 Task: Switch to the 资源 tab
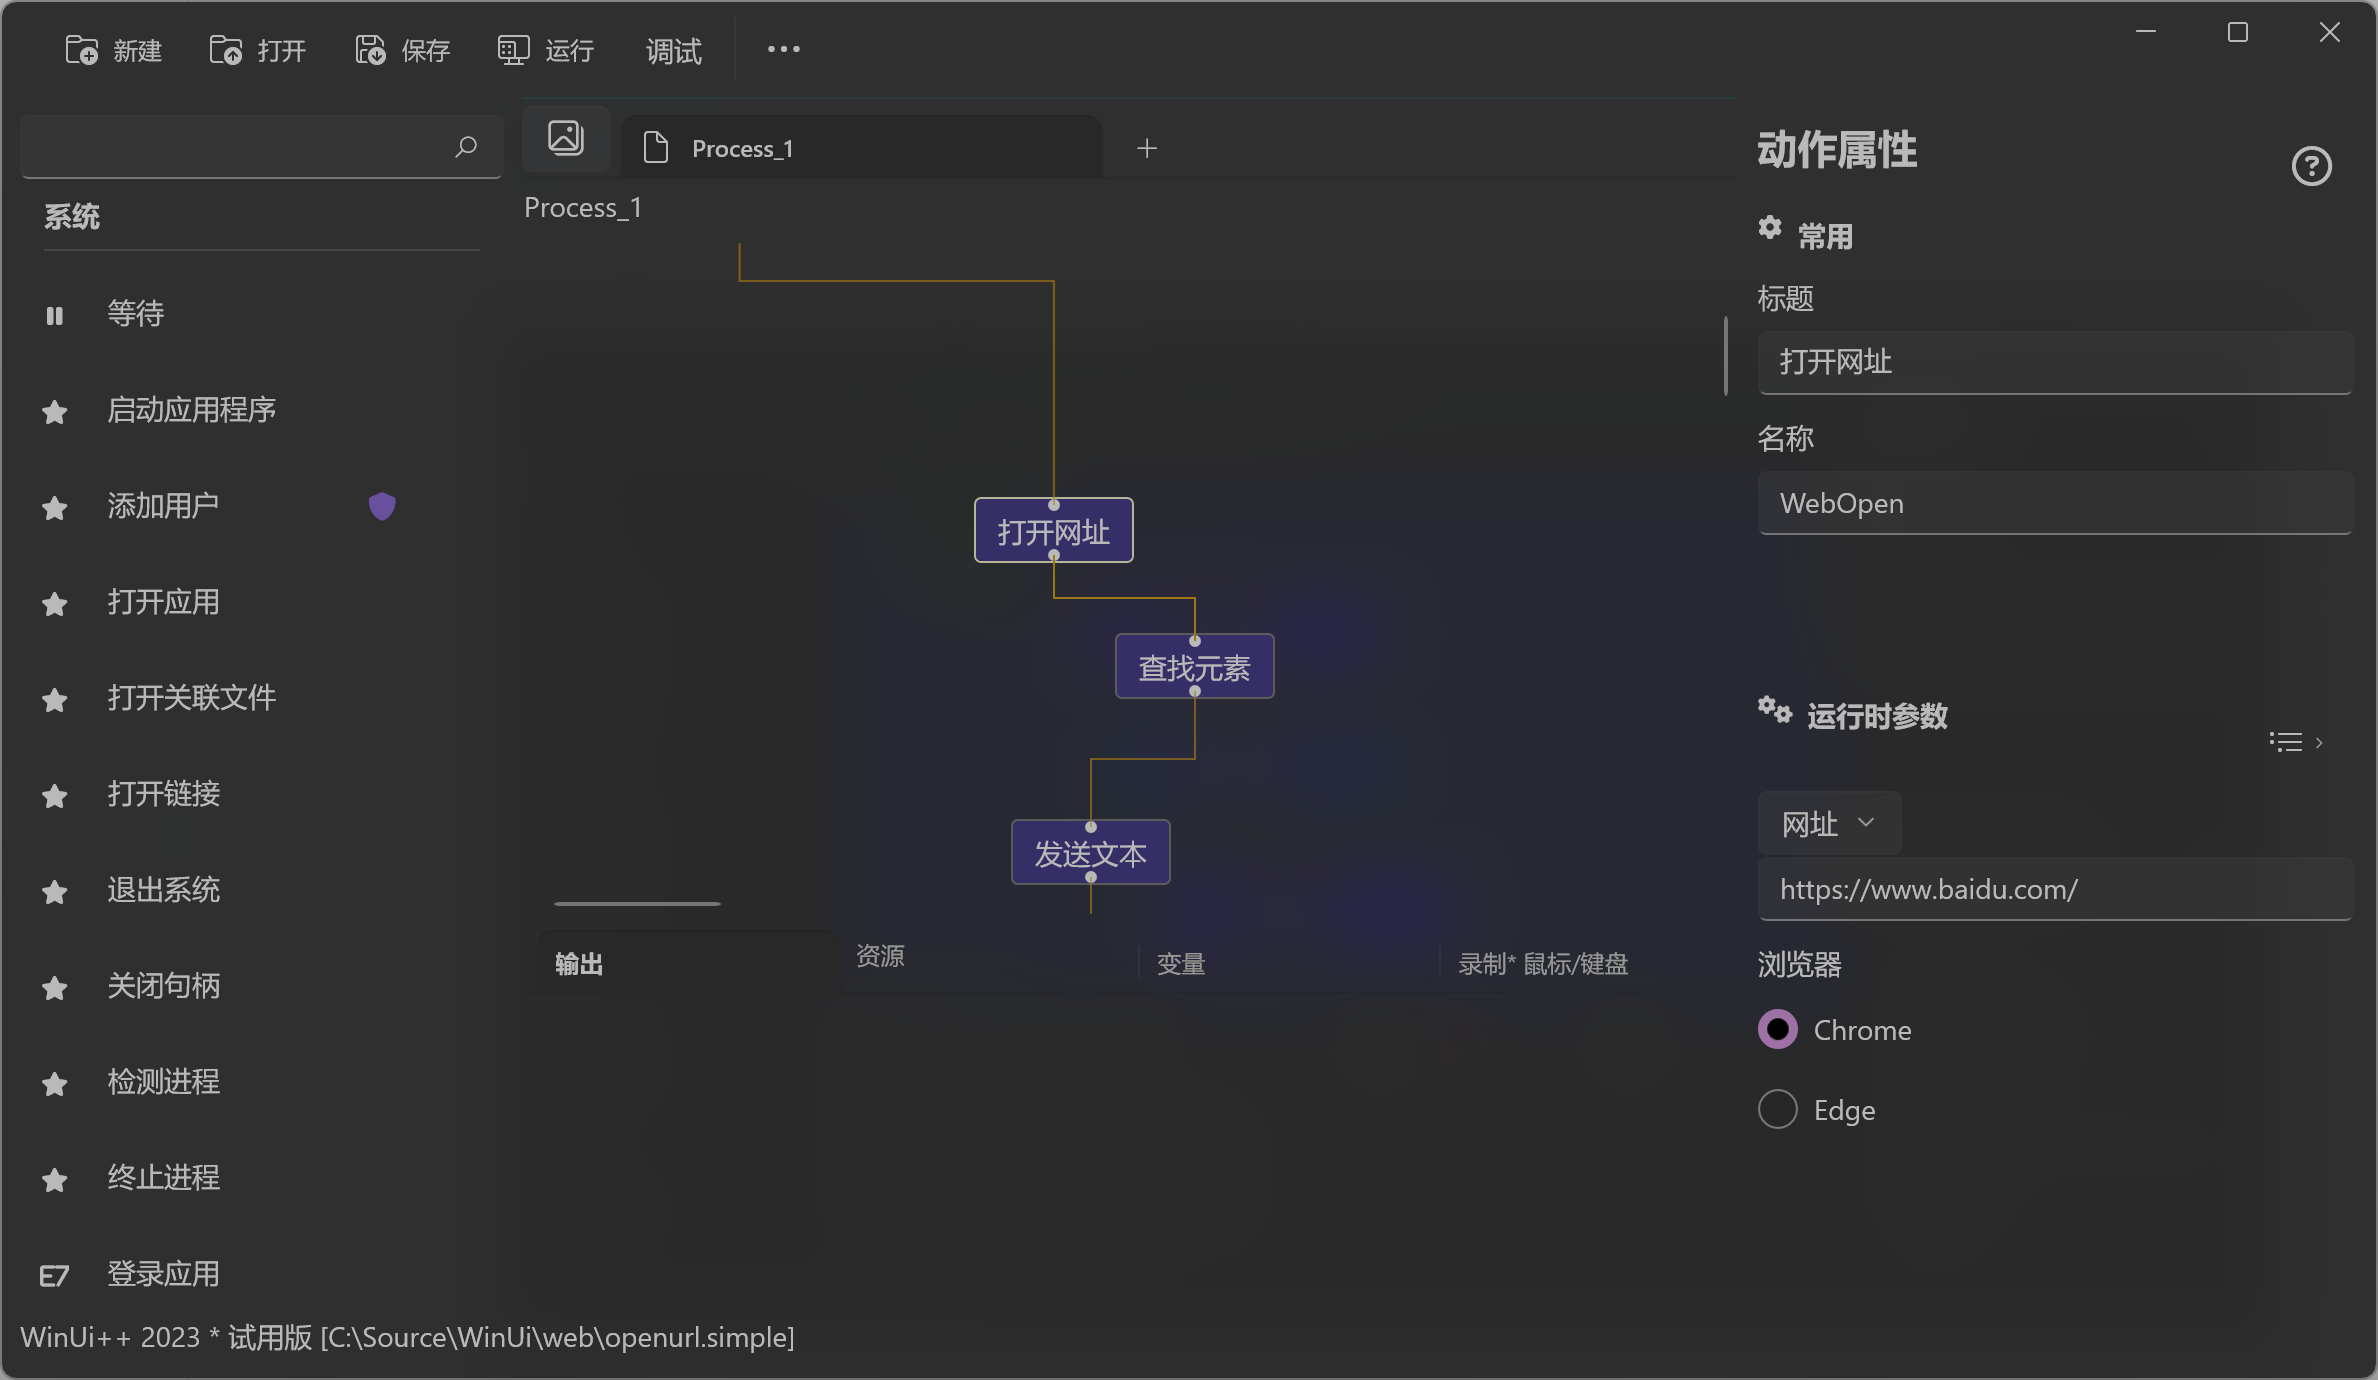(x=880, y=956)
